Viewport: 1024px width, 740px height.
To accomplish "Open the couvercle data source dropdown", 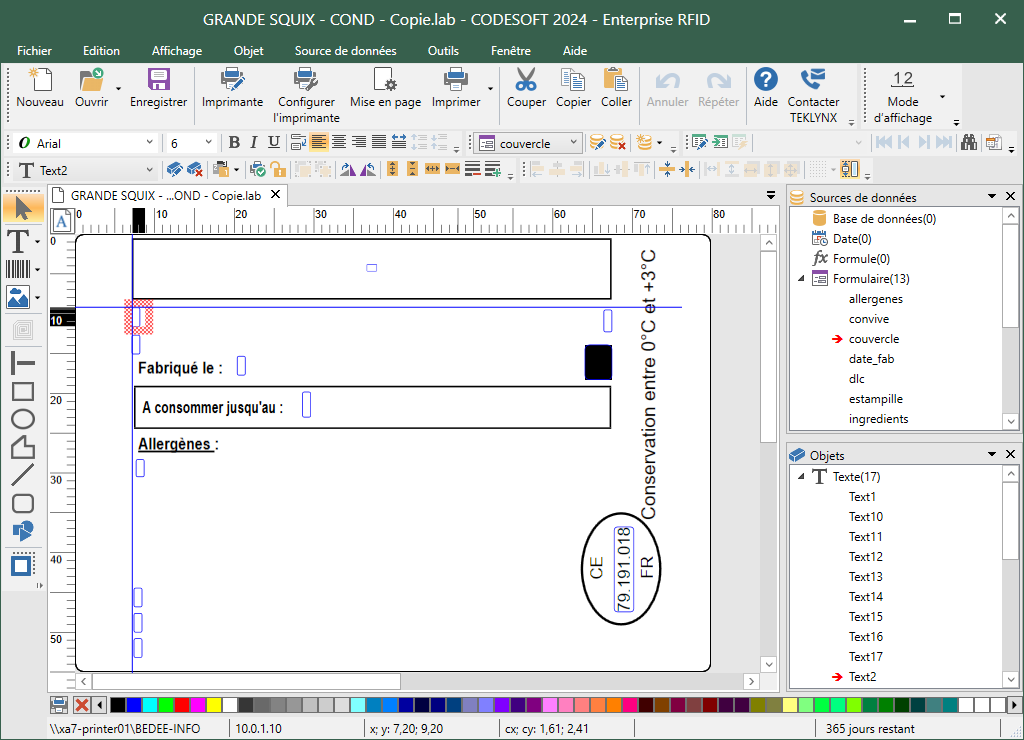I will [574, 143].
